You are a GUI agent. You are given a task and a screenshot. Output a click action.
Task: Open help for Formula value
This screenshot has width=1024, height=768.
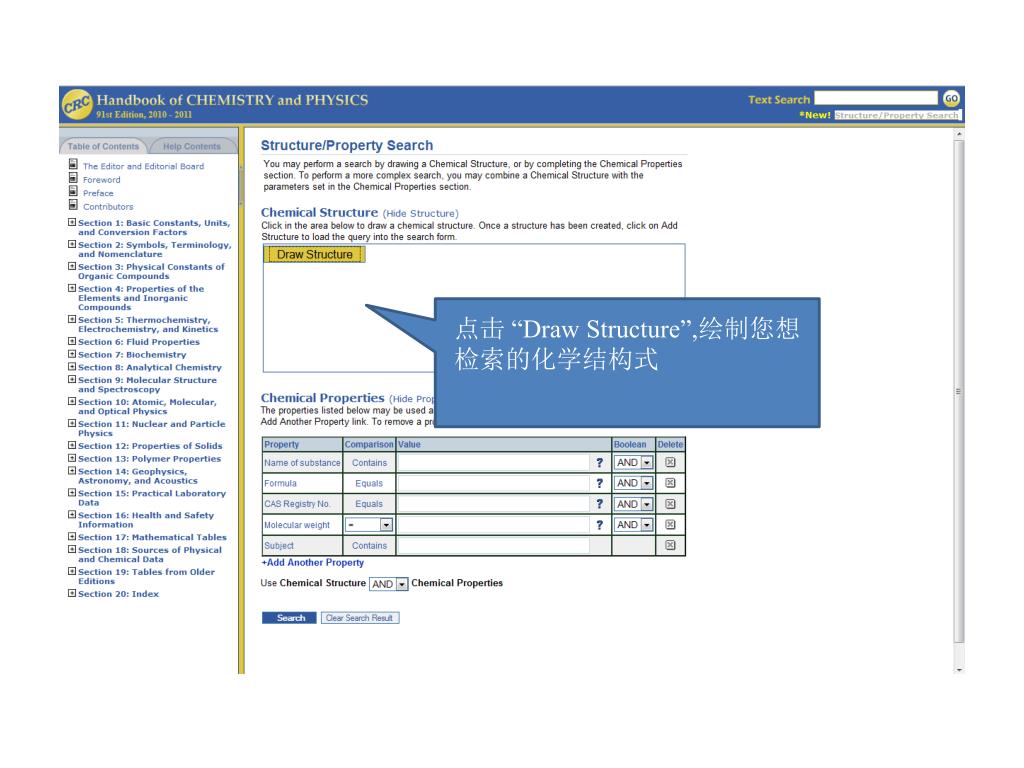point(600,483)
